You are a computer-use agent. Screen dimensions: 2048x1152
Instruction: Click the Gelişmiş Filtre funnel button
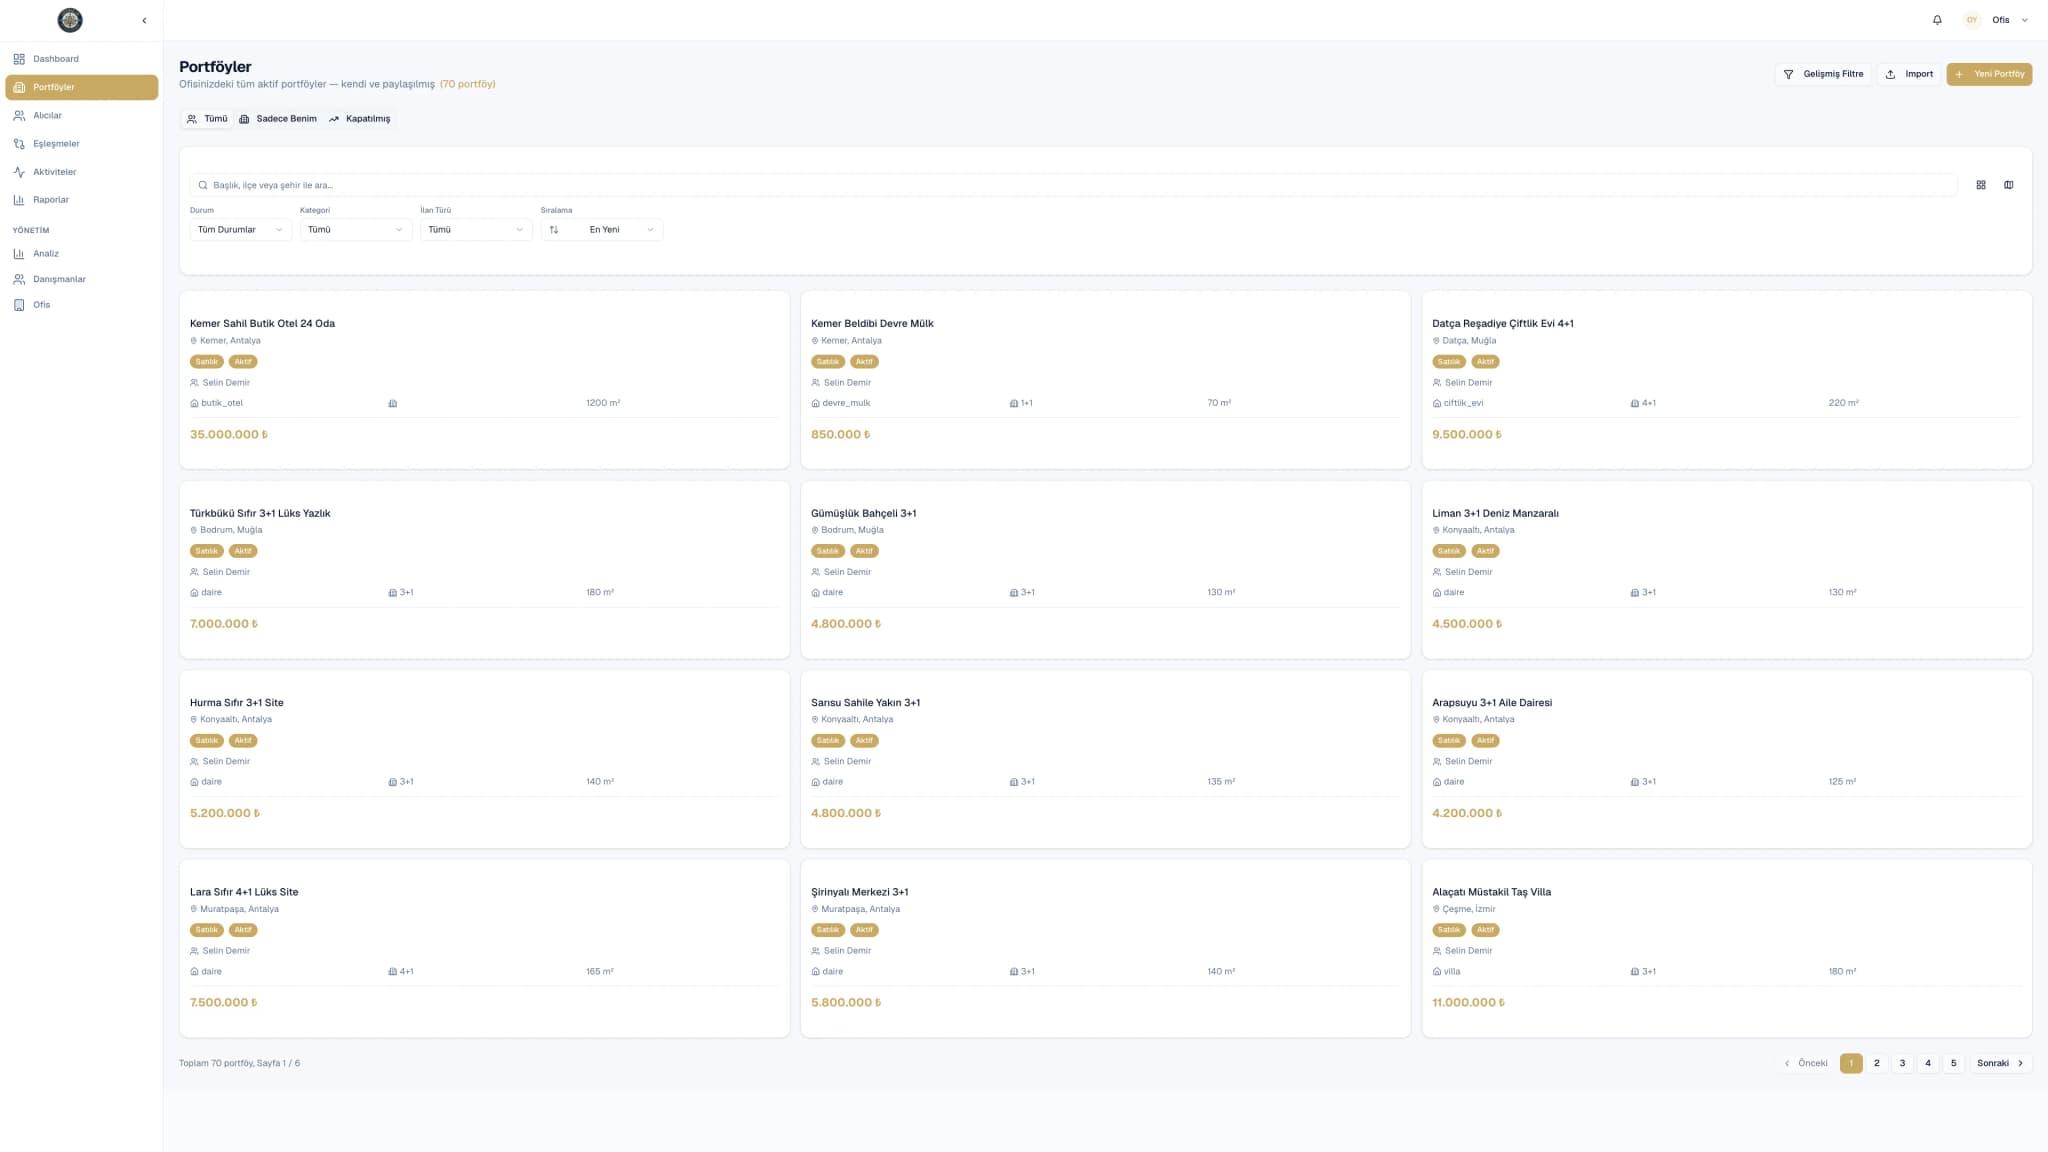[x=1823, y=74]
